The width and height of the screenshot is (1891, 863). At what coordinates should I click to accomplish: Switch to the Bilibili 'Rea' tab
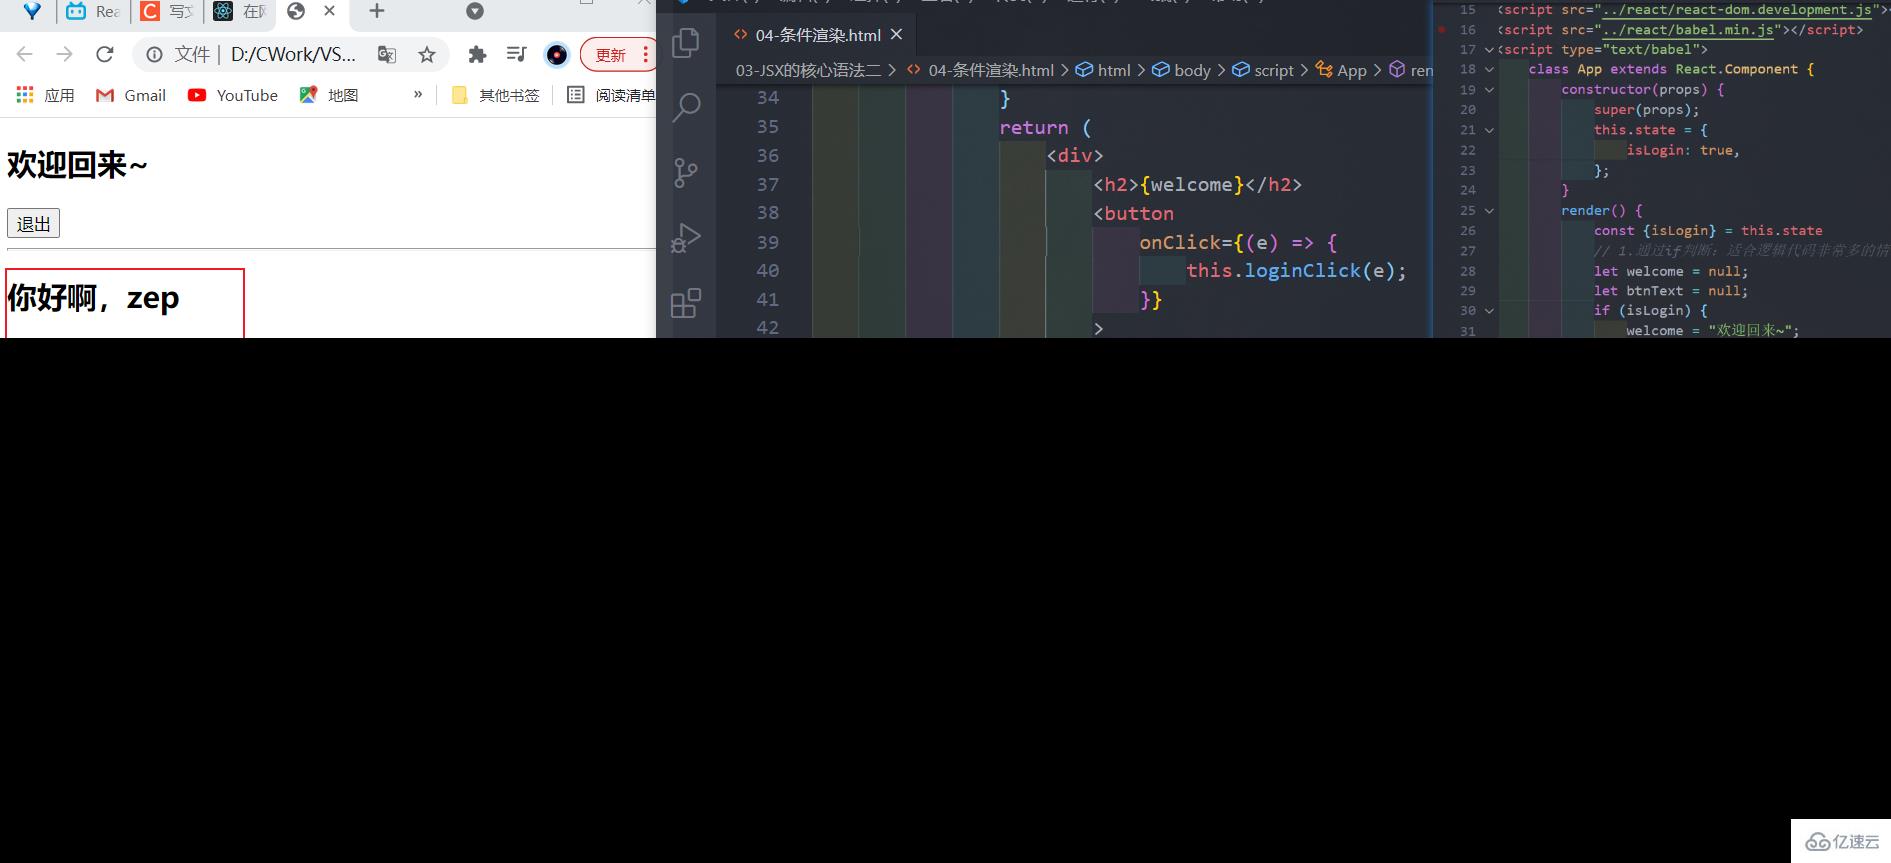(x=92, y=12)
